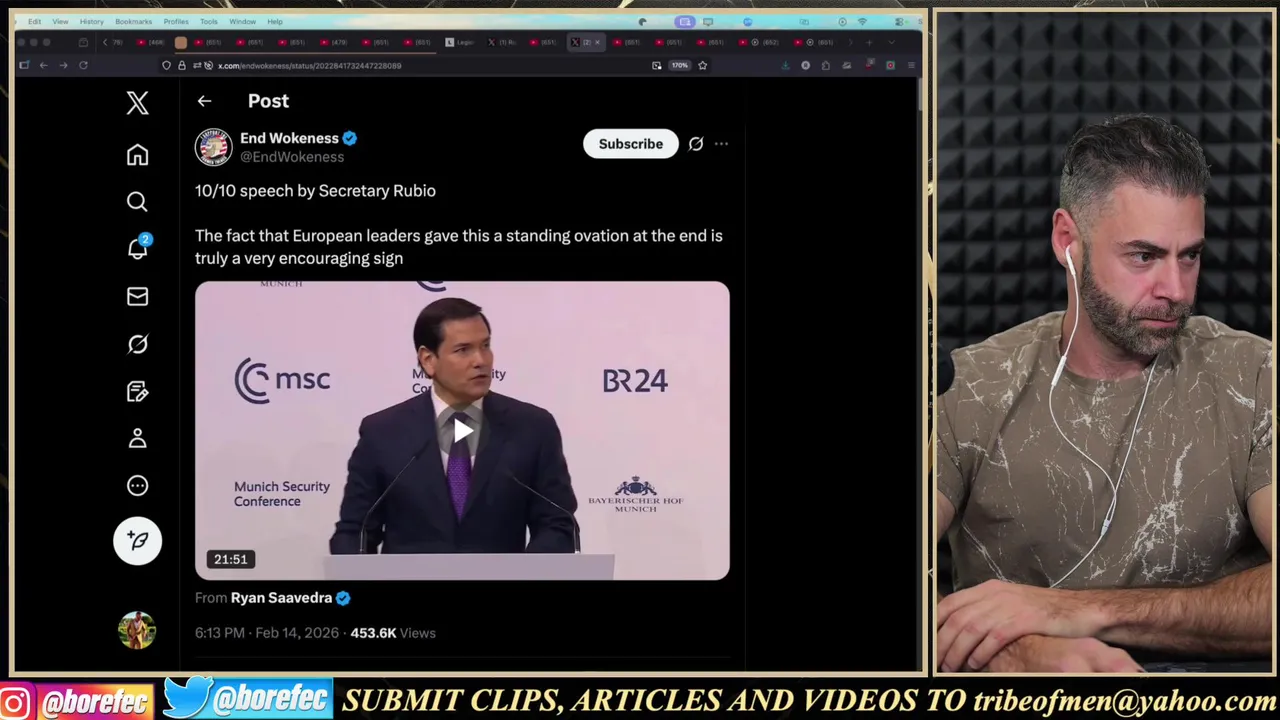Image resolution: width=1280 pixels, height=720 pixels.
Task: Open the Grok icon in the sidebar
Action: coord(137,344)
